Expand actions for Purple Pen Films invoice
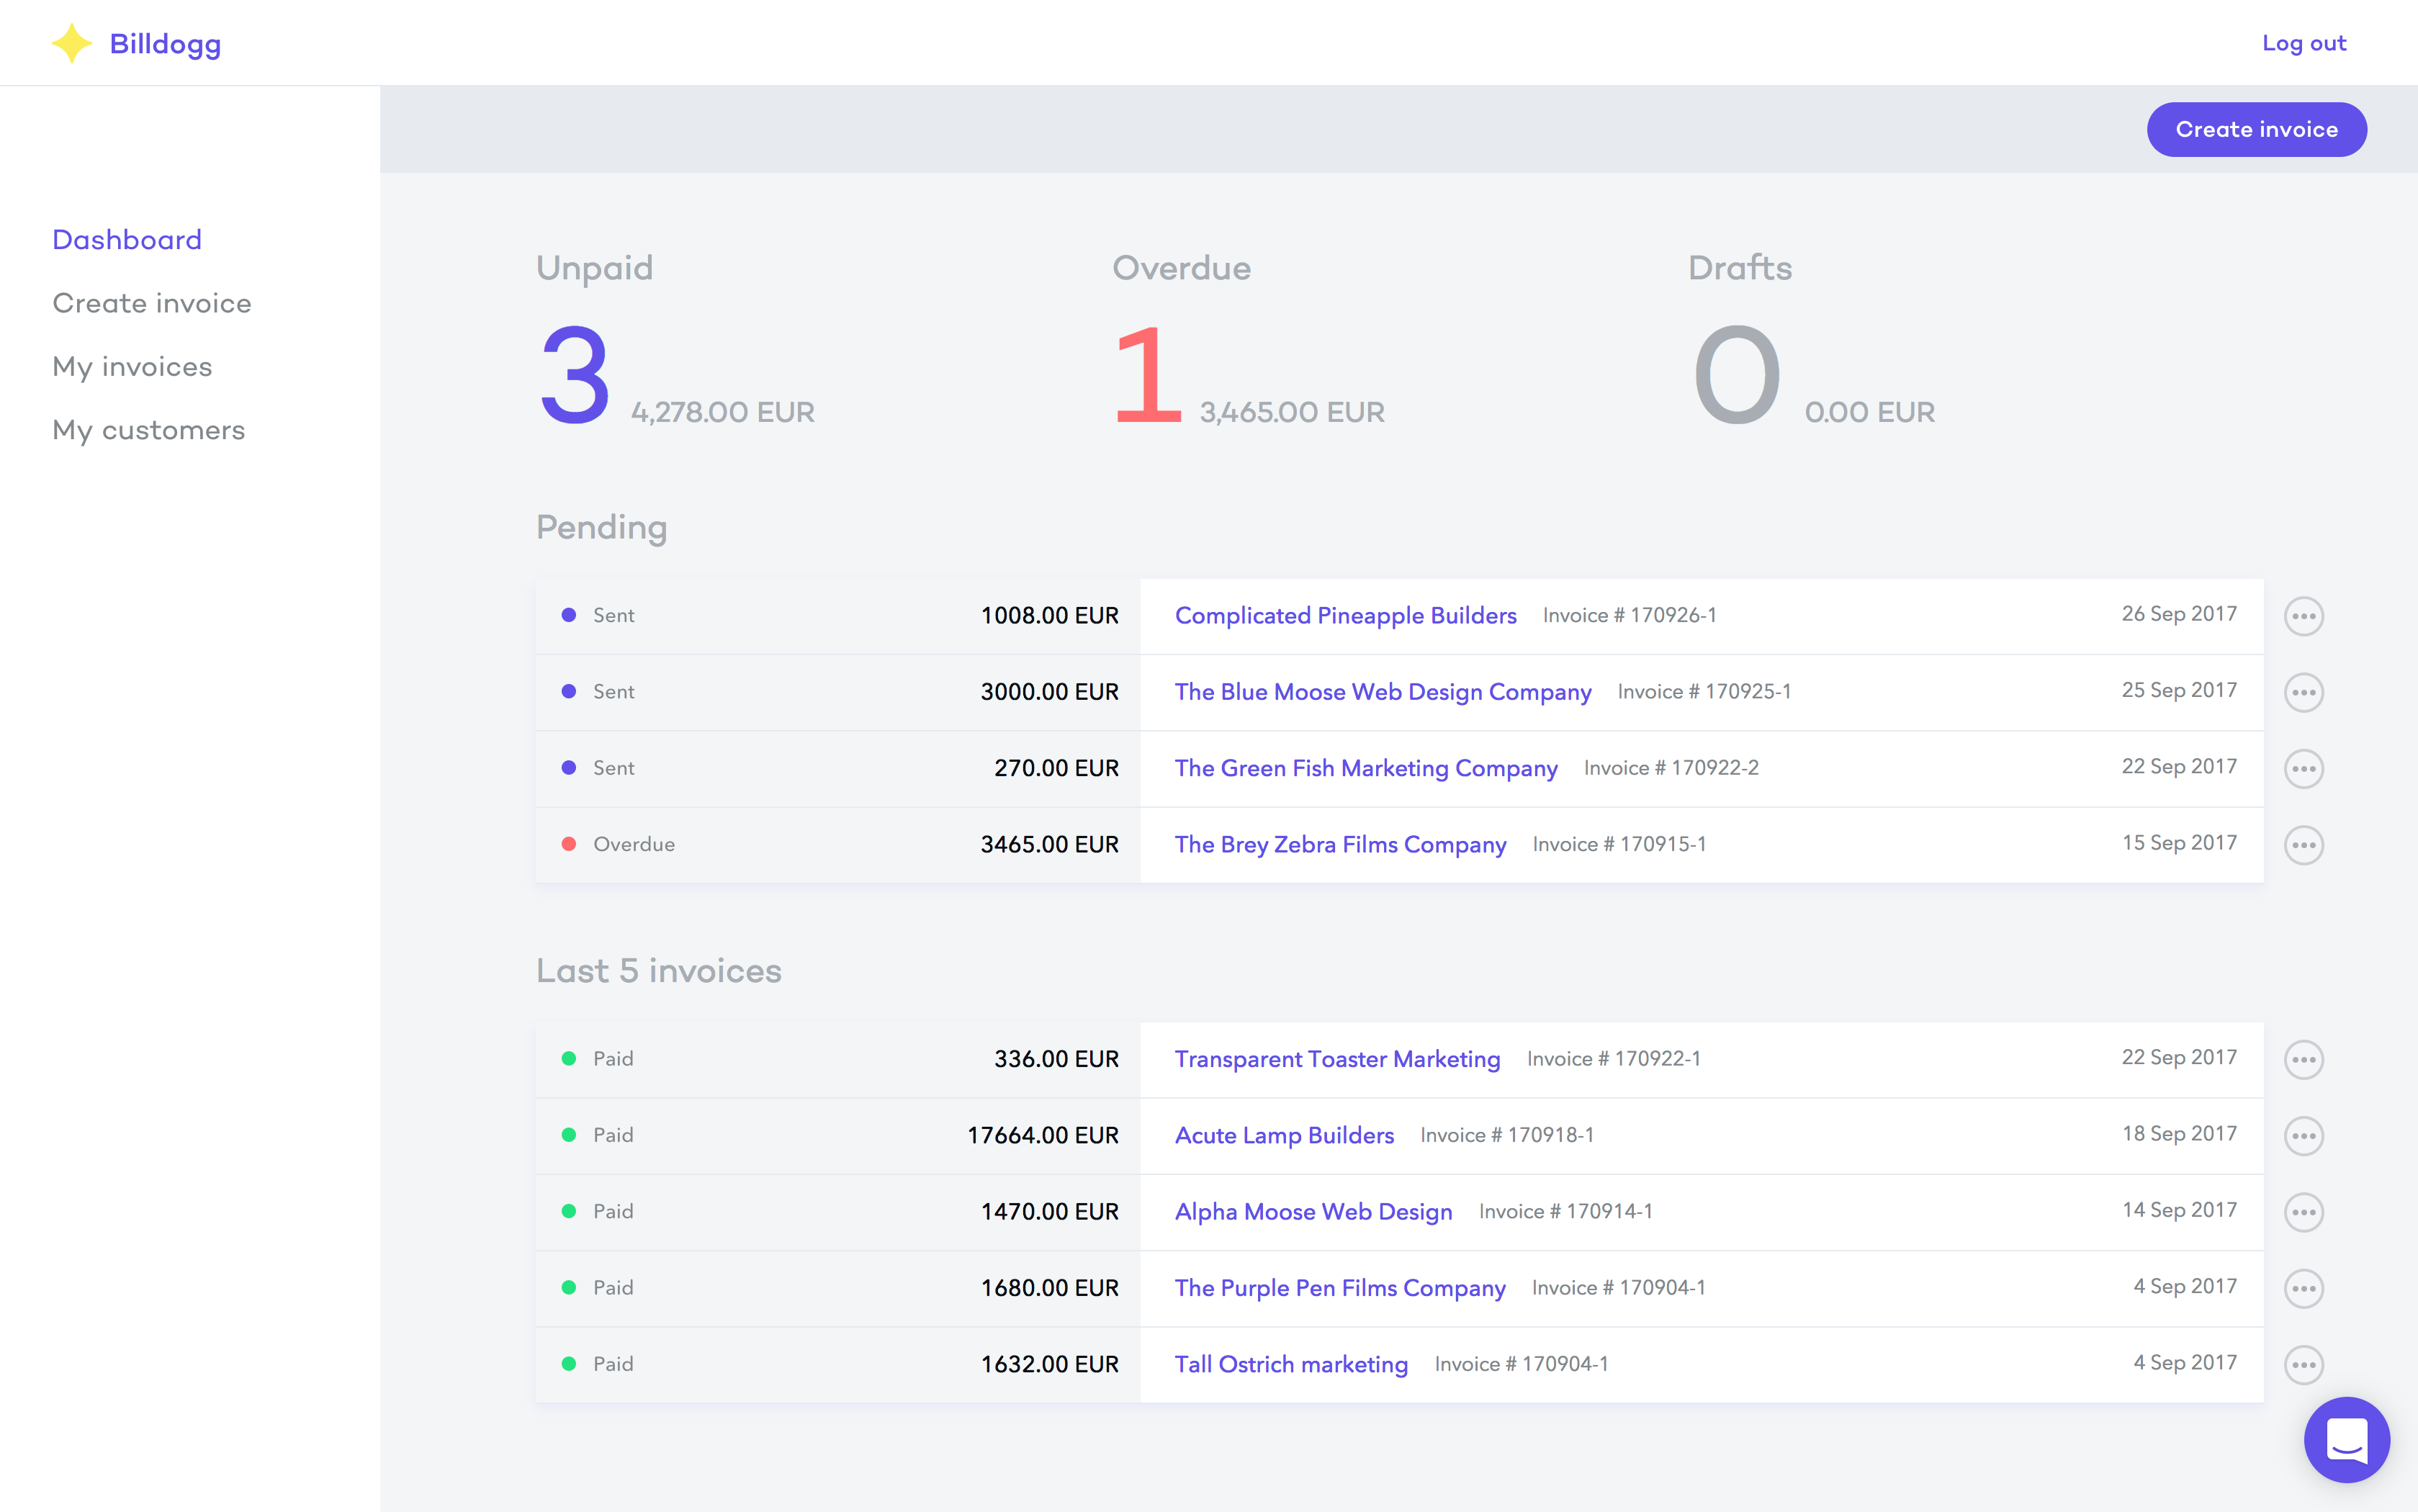2418x1512 pixels. 2303,1288
